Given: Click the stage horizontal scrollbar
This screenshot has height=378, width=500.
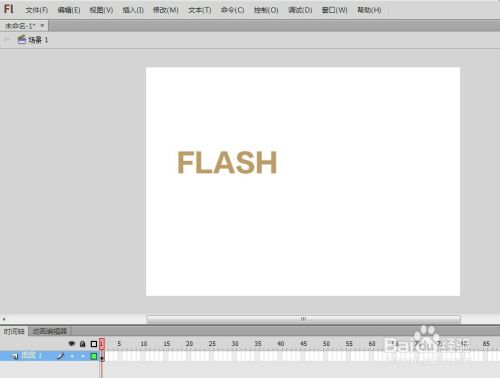Looking at the screenshot, I should 303,319.
